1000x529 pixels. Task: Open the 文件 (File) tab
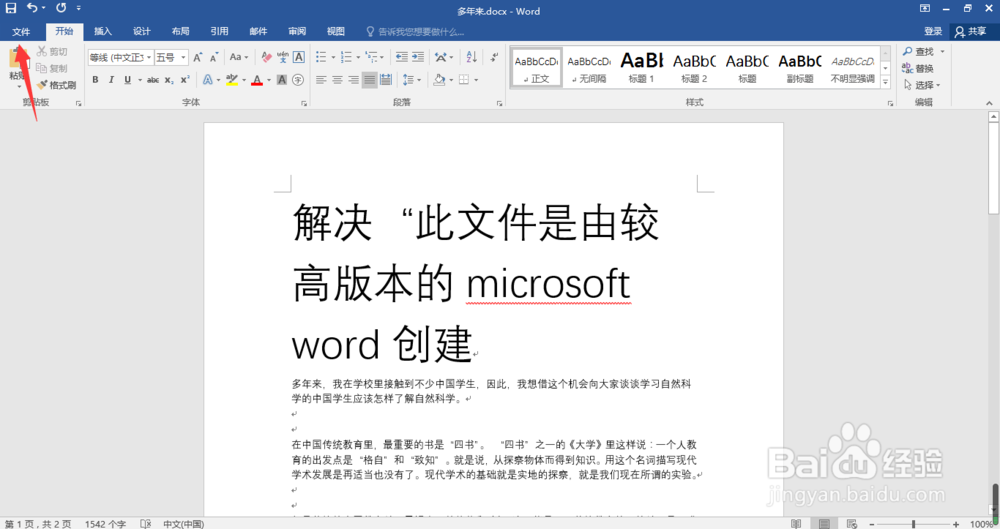[x=21, y=31]
